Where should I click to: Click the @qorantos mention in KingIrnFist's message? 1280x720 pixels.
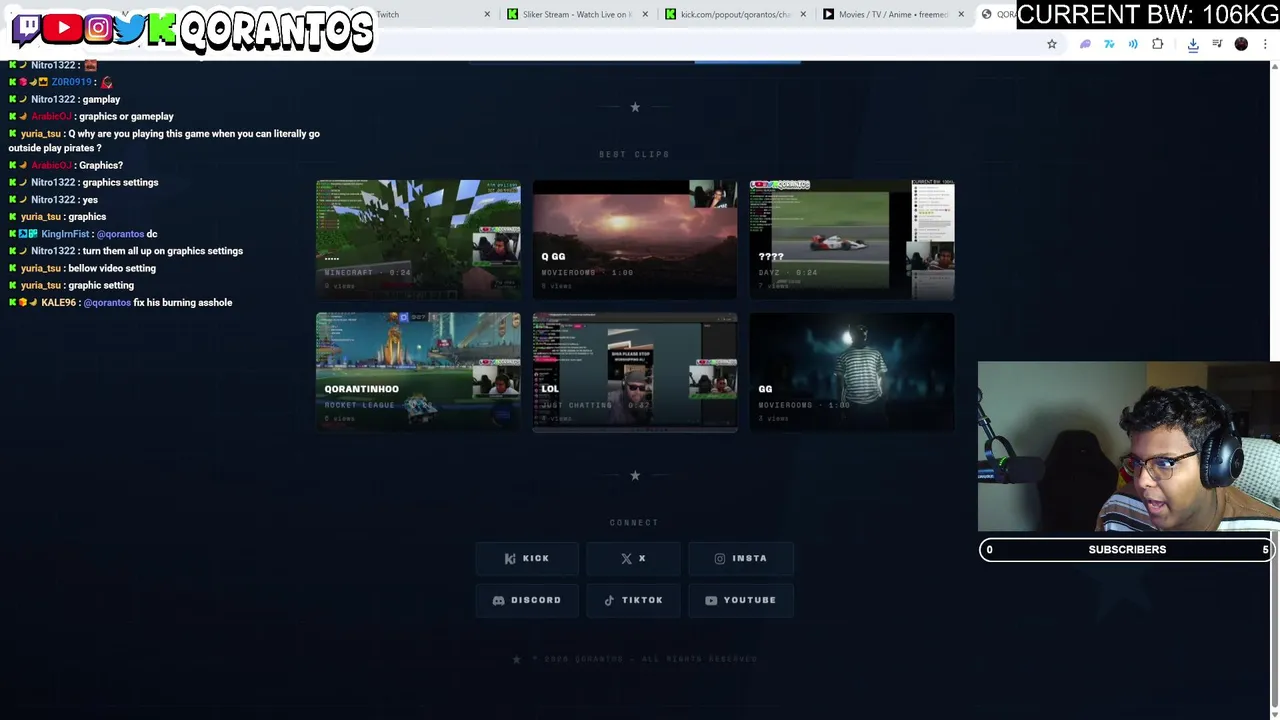120,234
